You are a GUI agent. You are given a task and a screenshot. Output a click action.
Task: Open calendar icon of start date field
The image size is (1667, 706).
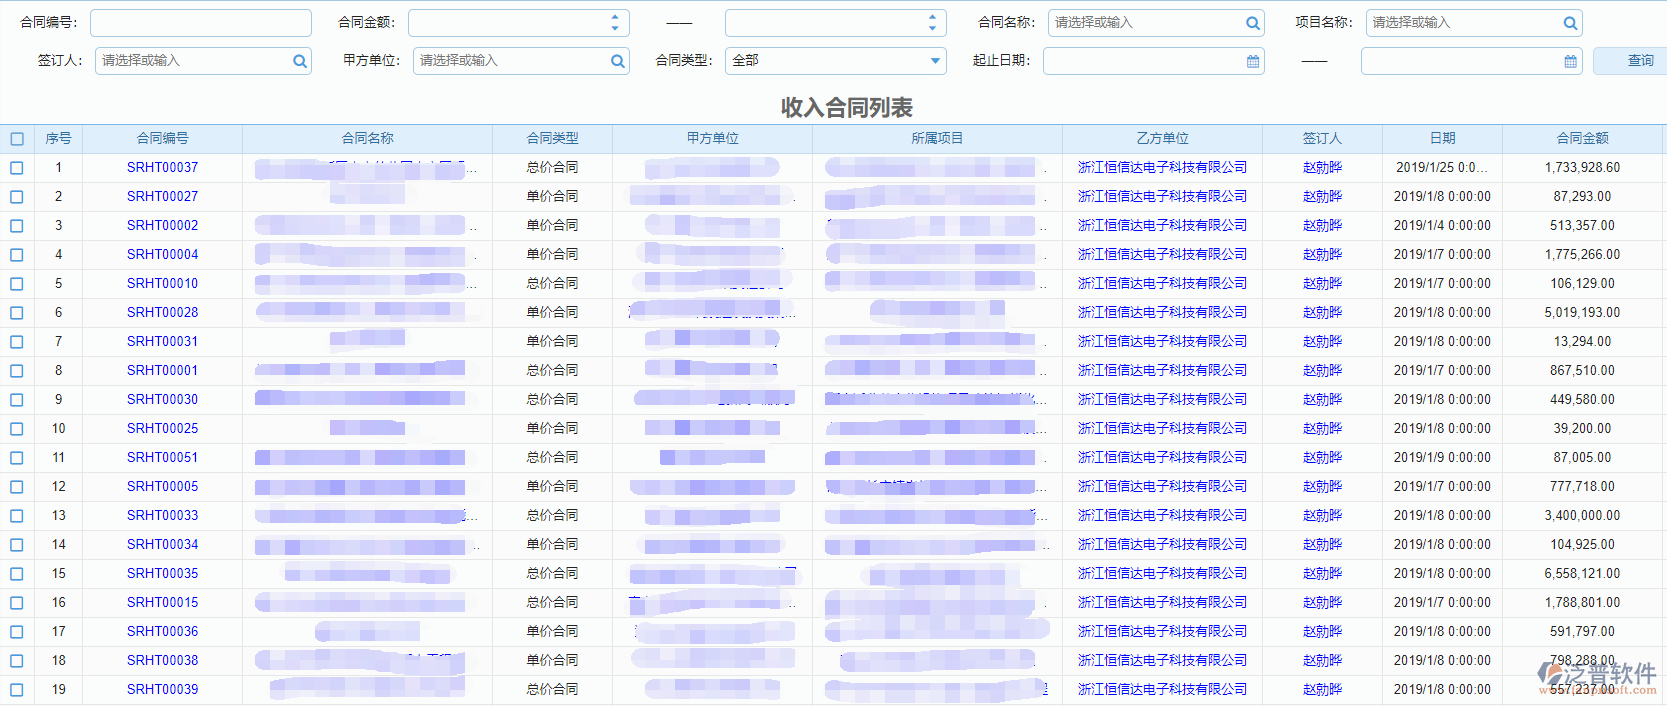click(x=1252, y=61)
